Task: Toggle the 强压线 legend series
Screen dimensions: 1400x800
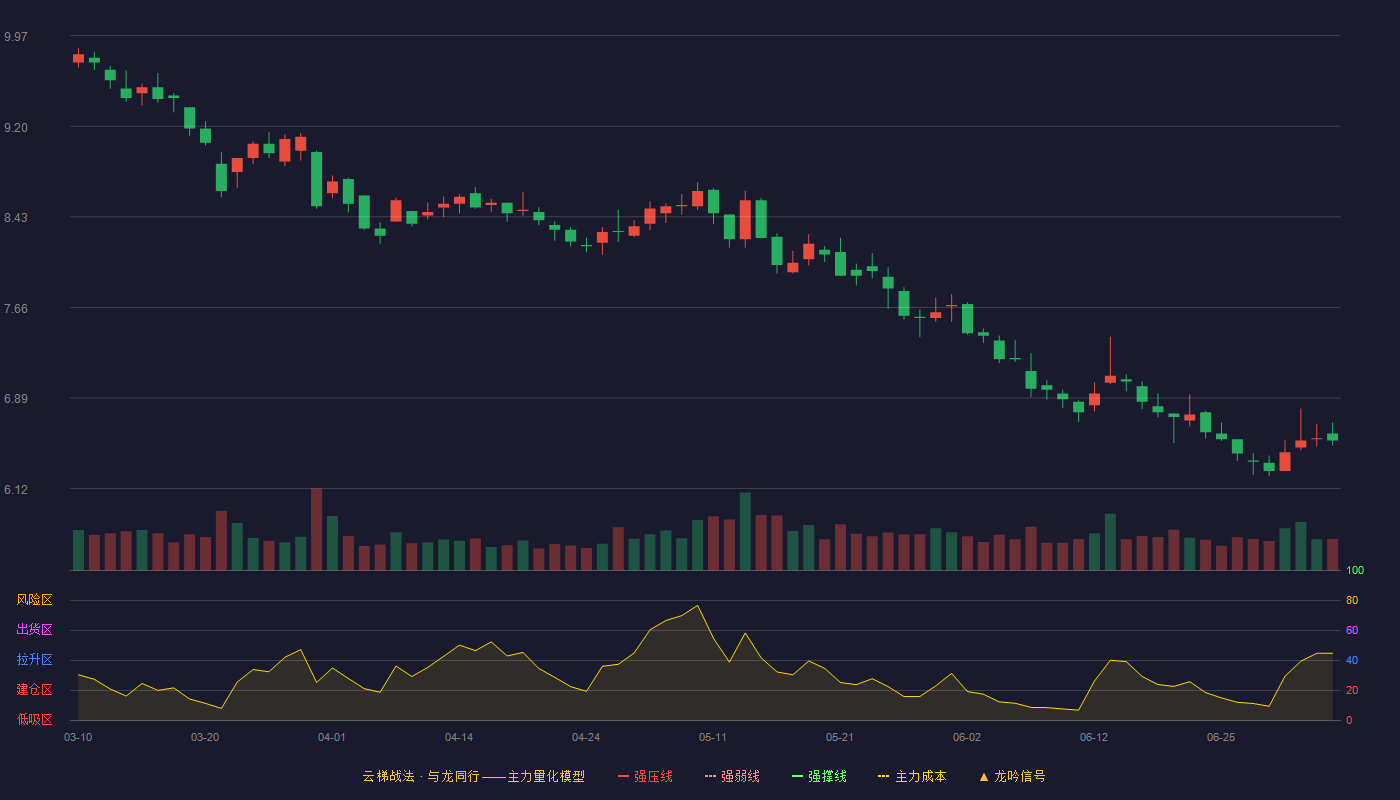Action: 645,776
